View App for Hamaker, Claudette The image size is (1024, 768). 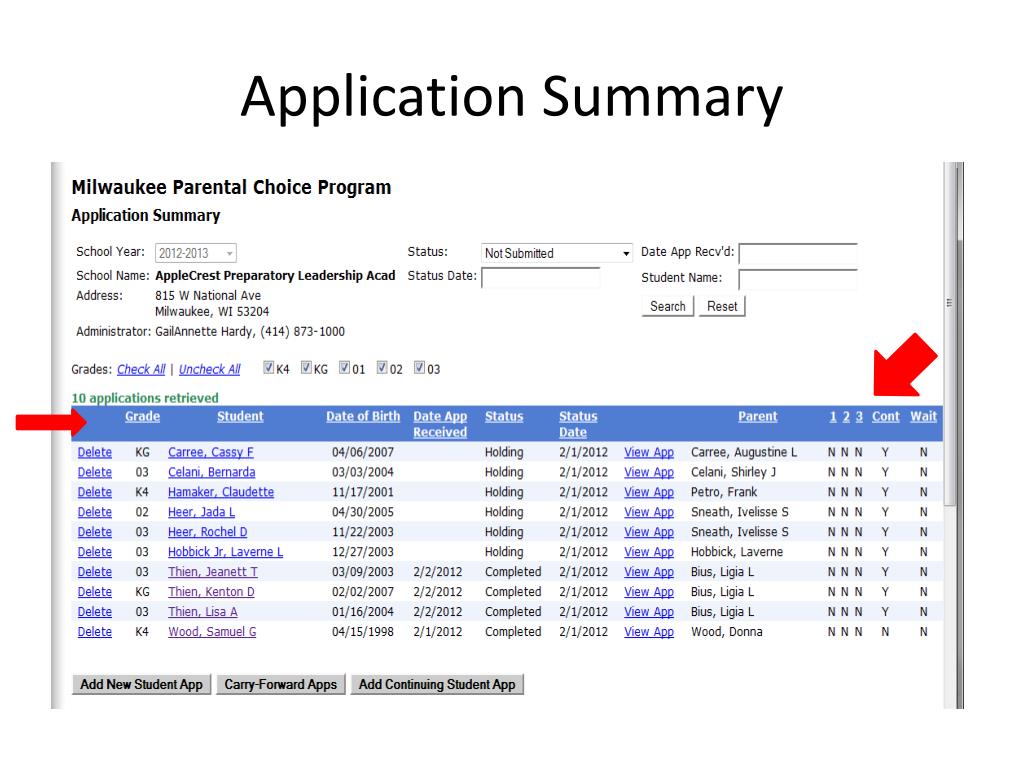[648, 492]
